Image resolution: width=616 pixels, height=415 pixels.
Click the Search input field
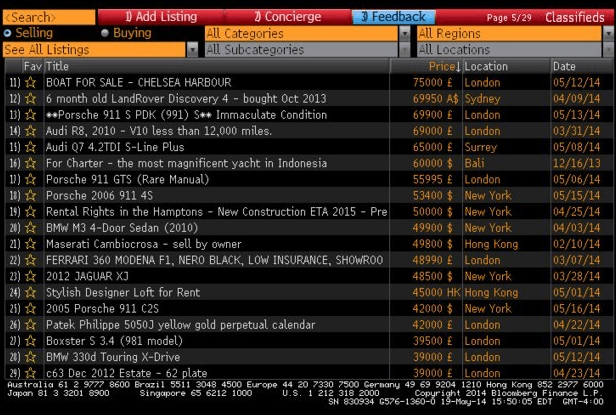point(49,17)
